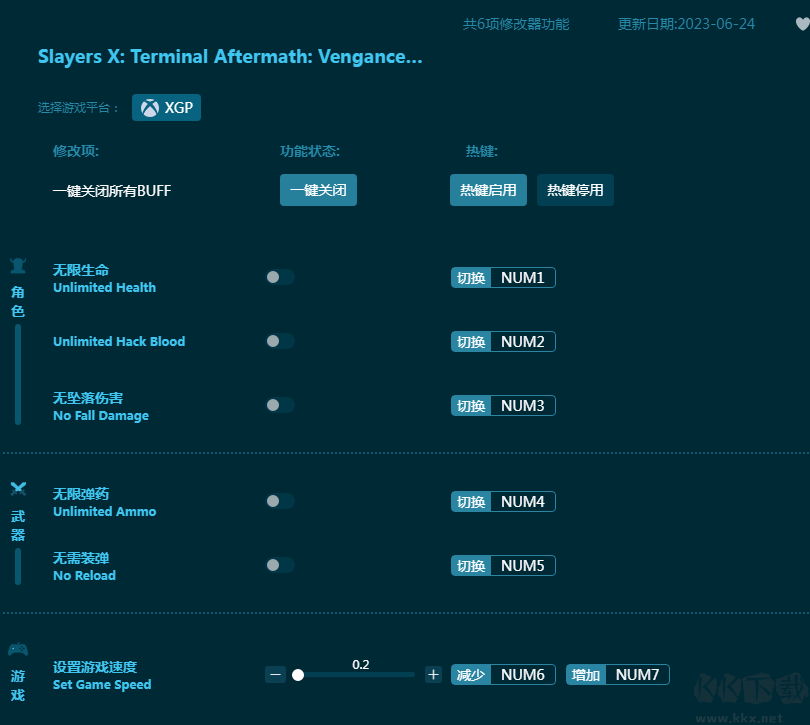Image resolution: width=810 pixels, height=725 pixels.
Task: Toggle Unlimited Hack Blood switch
Action: [x=280, y=341]
